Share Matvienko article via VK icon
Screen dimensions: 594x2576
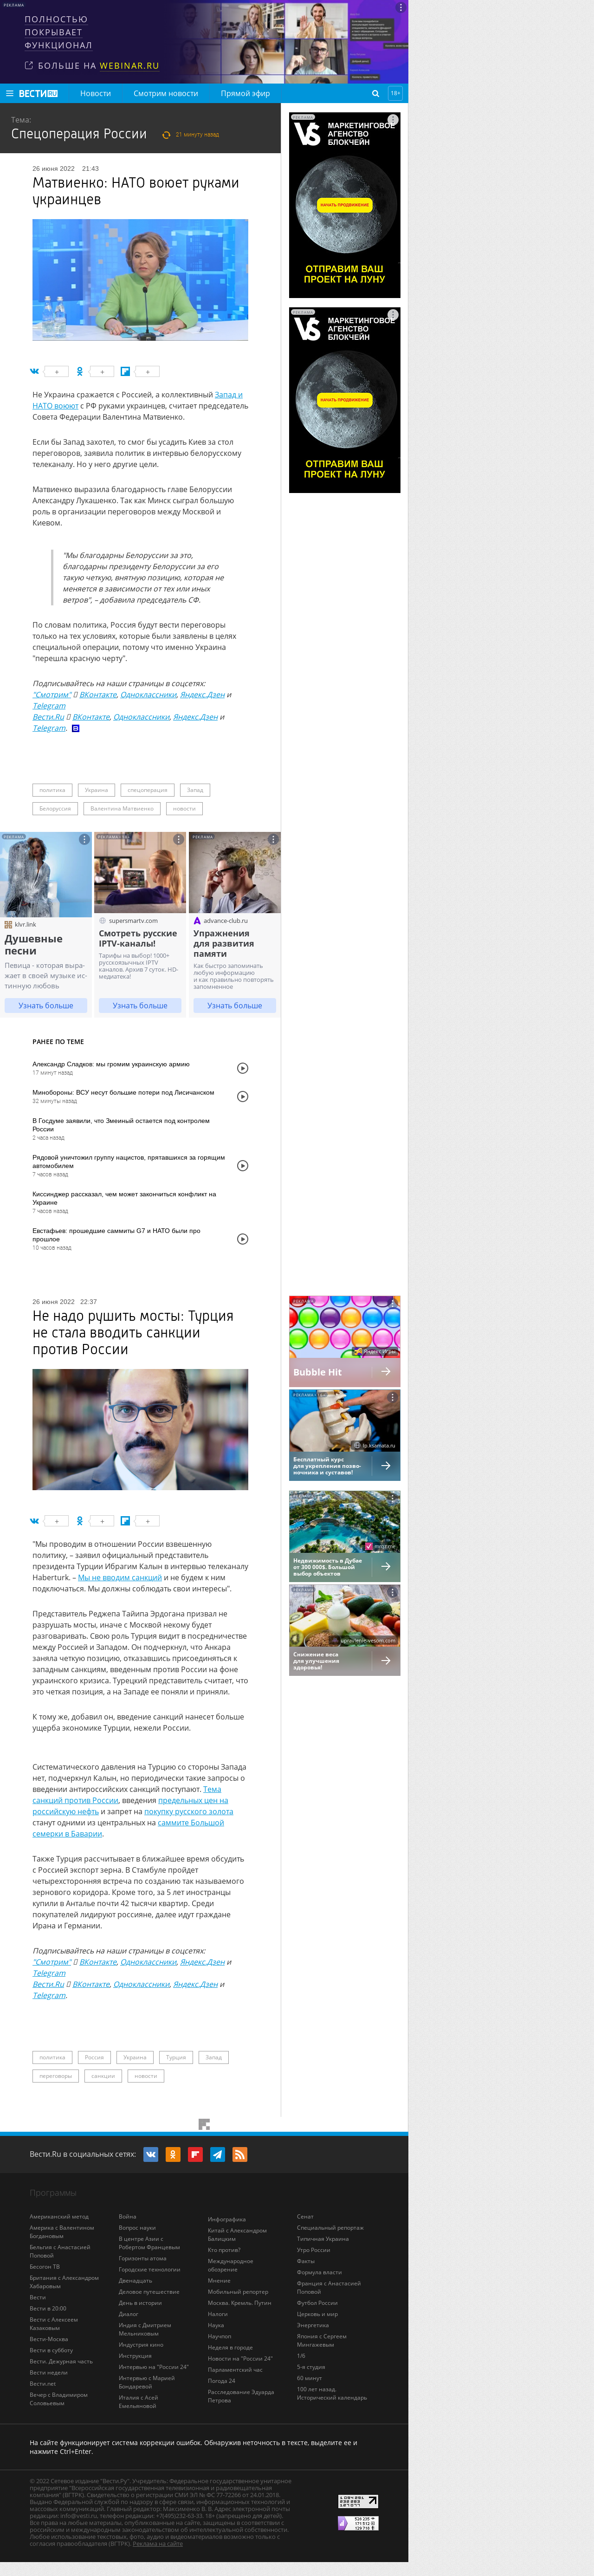click(35, 371)
